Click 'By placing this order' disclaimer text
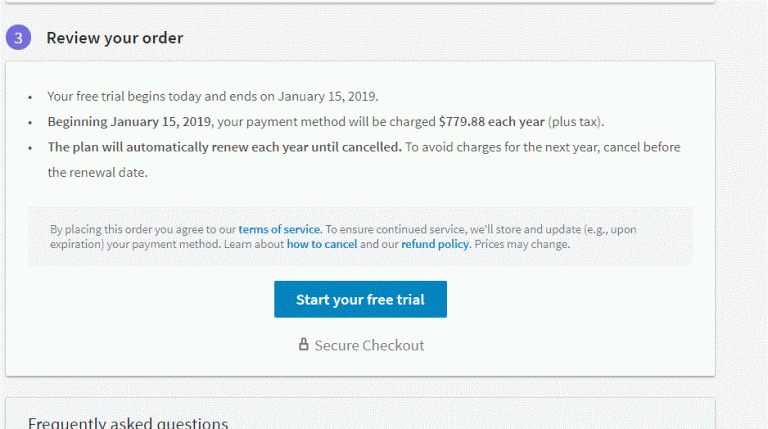The height and width of the screenshot is (429, 768). tap(343, 237)
